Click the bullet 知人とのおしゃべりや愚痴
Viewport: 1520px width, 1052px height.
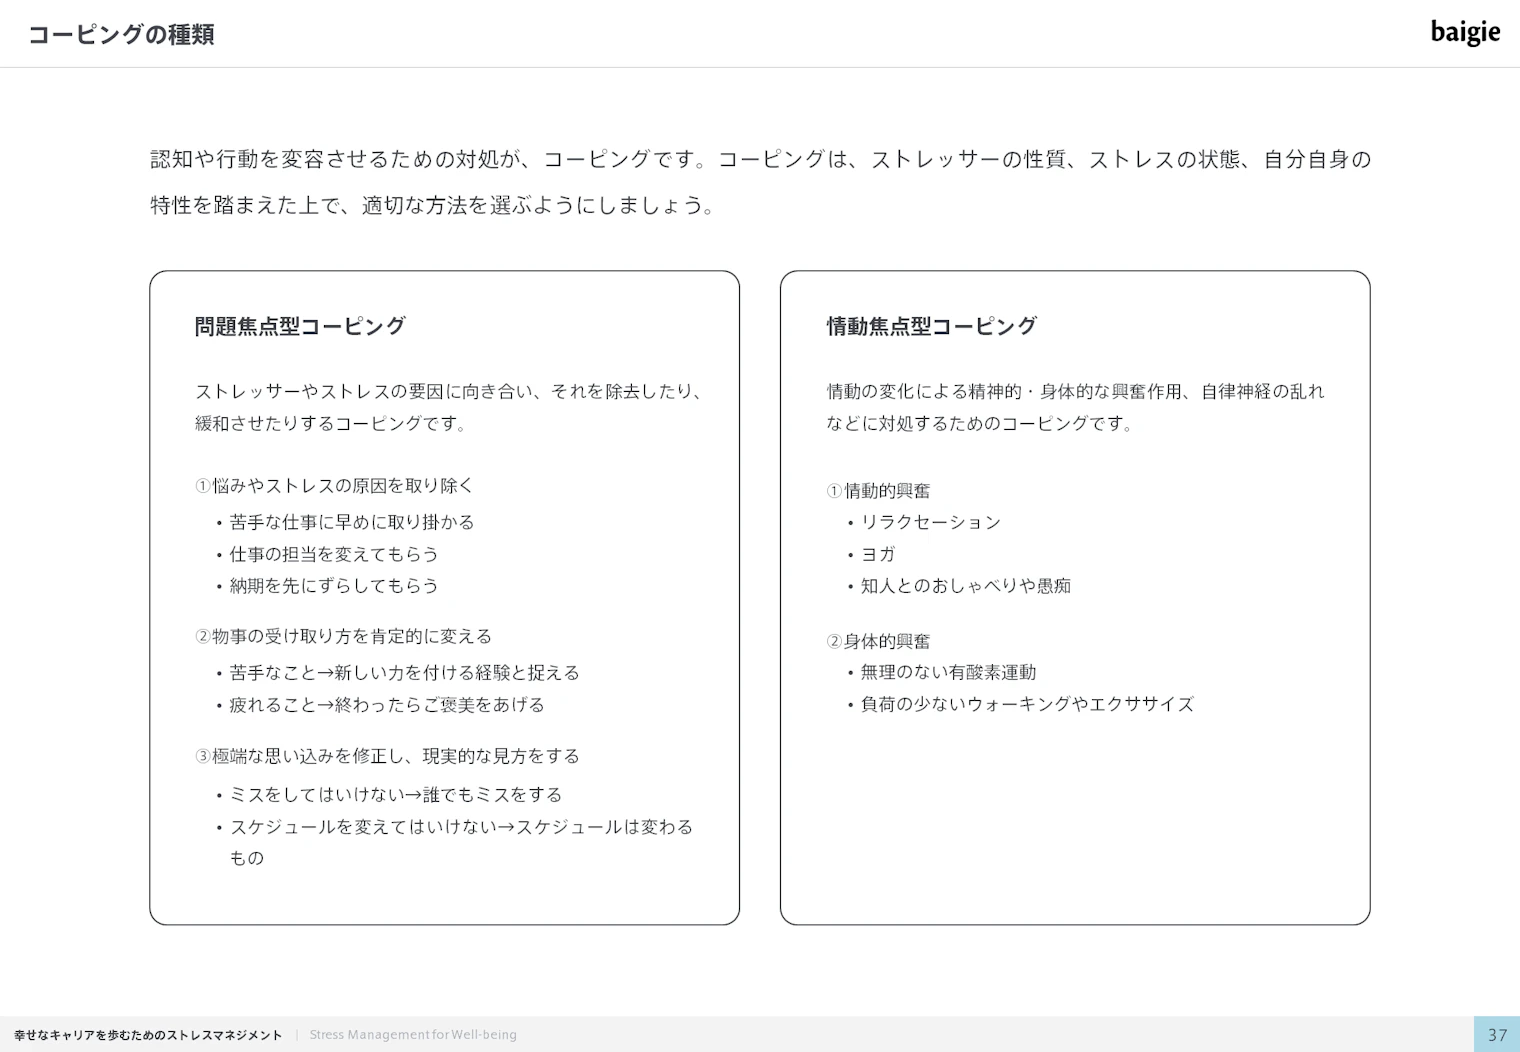(x=966, y=586)
